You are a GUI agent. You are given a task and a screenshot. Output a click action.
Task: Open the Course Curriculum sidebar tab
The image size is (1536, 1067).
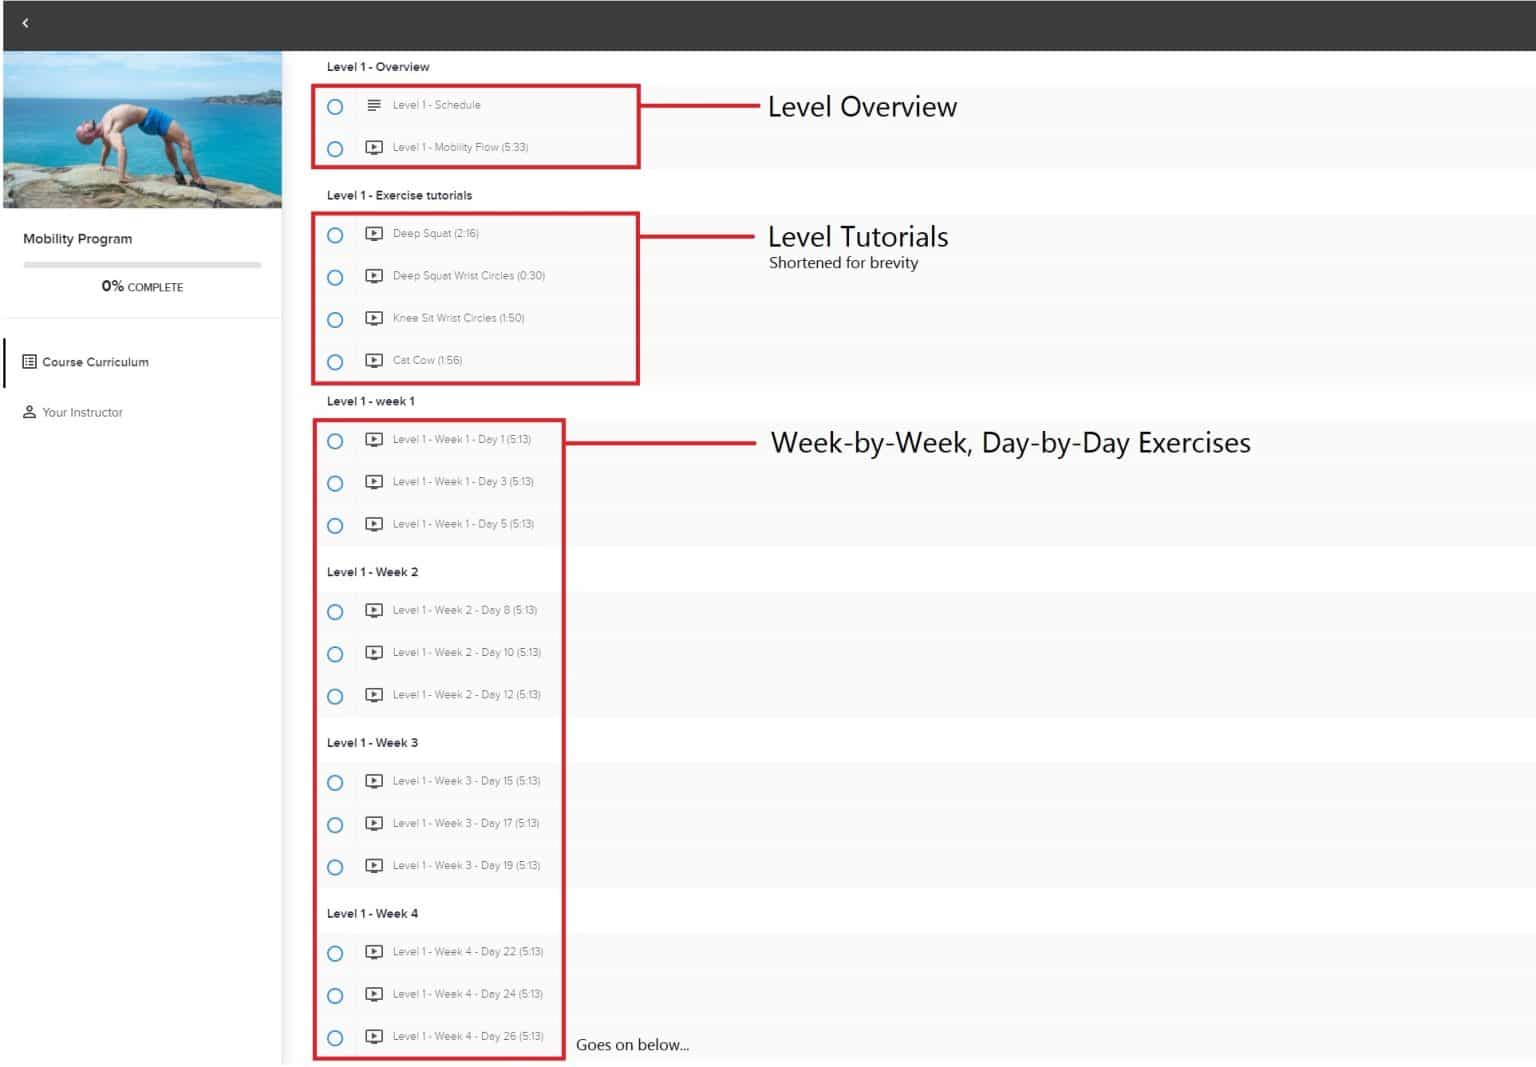tap(95, 362)
